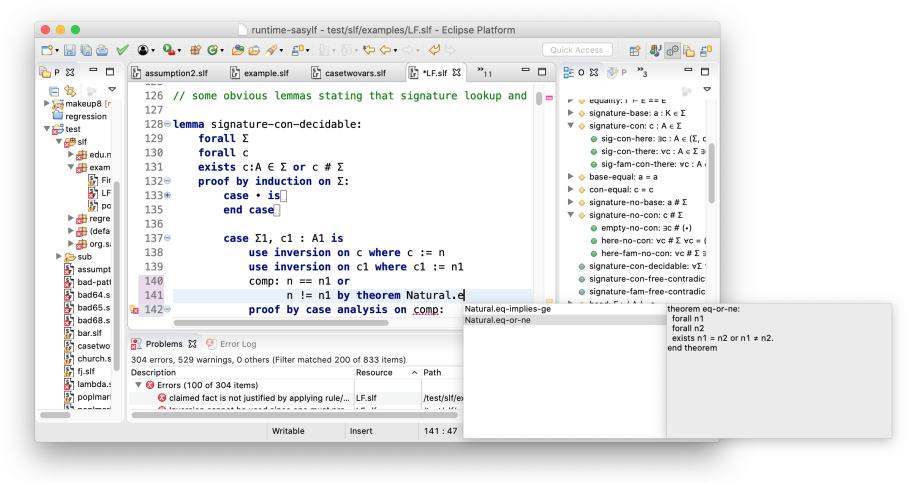Fold the lemma at line 128
Screen dimensions: 909x483
coord(168,124)
